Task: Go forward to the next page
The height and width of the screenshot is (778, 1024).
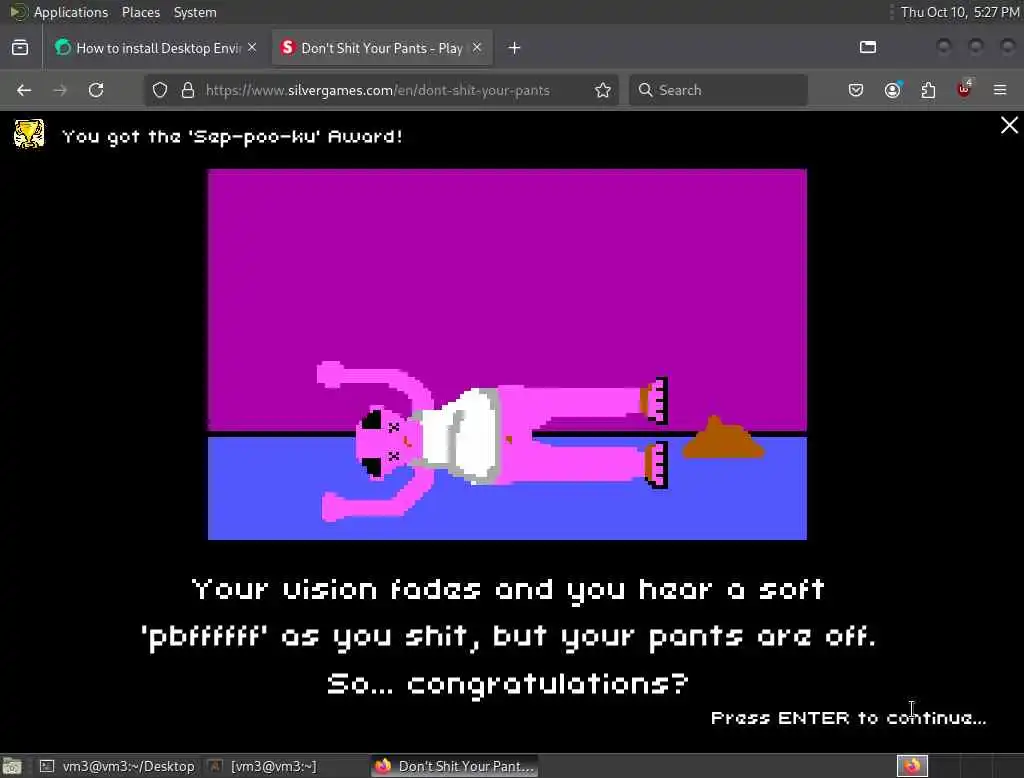Action: (60, 90)
